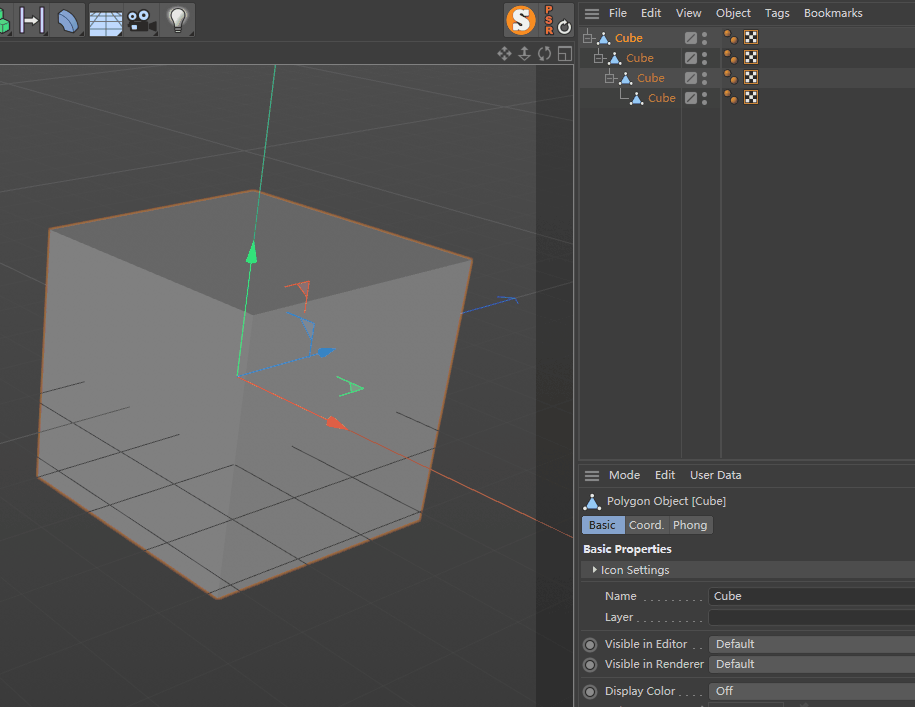The height and width of the screenshot is (707, 915).
Task: Click the Camera object icon in toolbar
Action: [141, 20]
